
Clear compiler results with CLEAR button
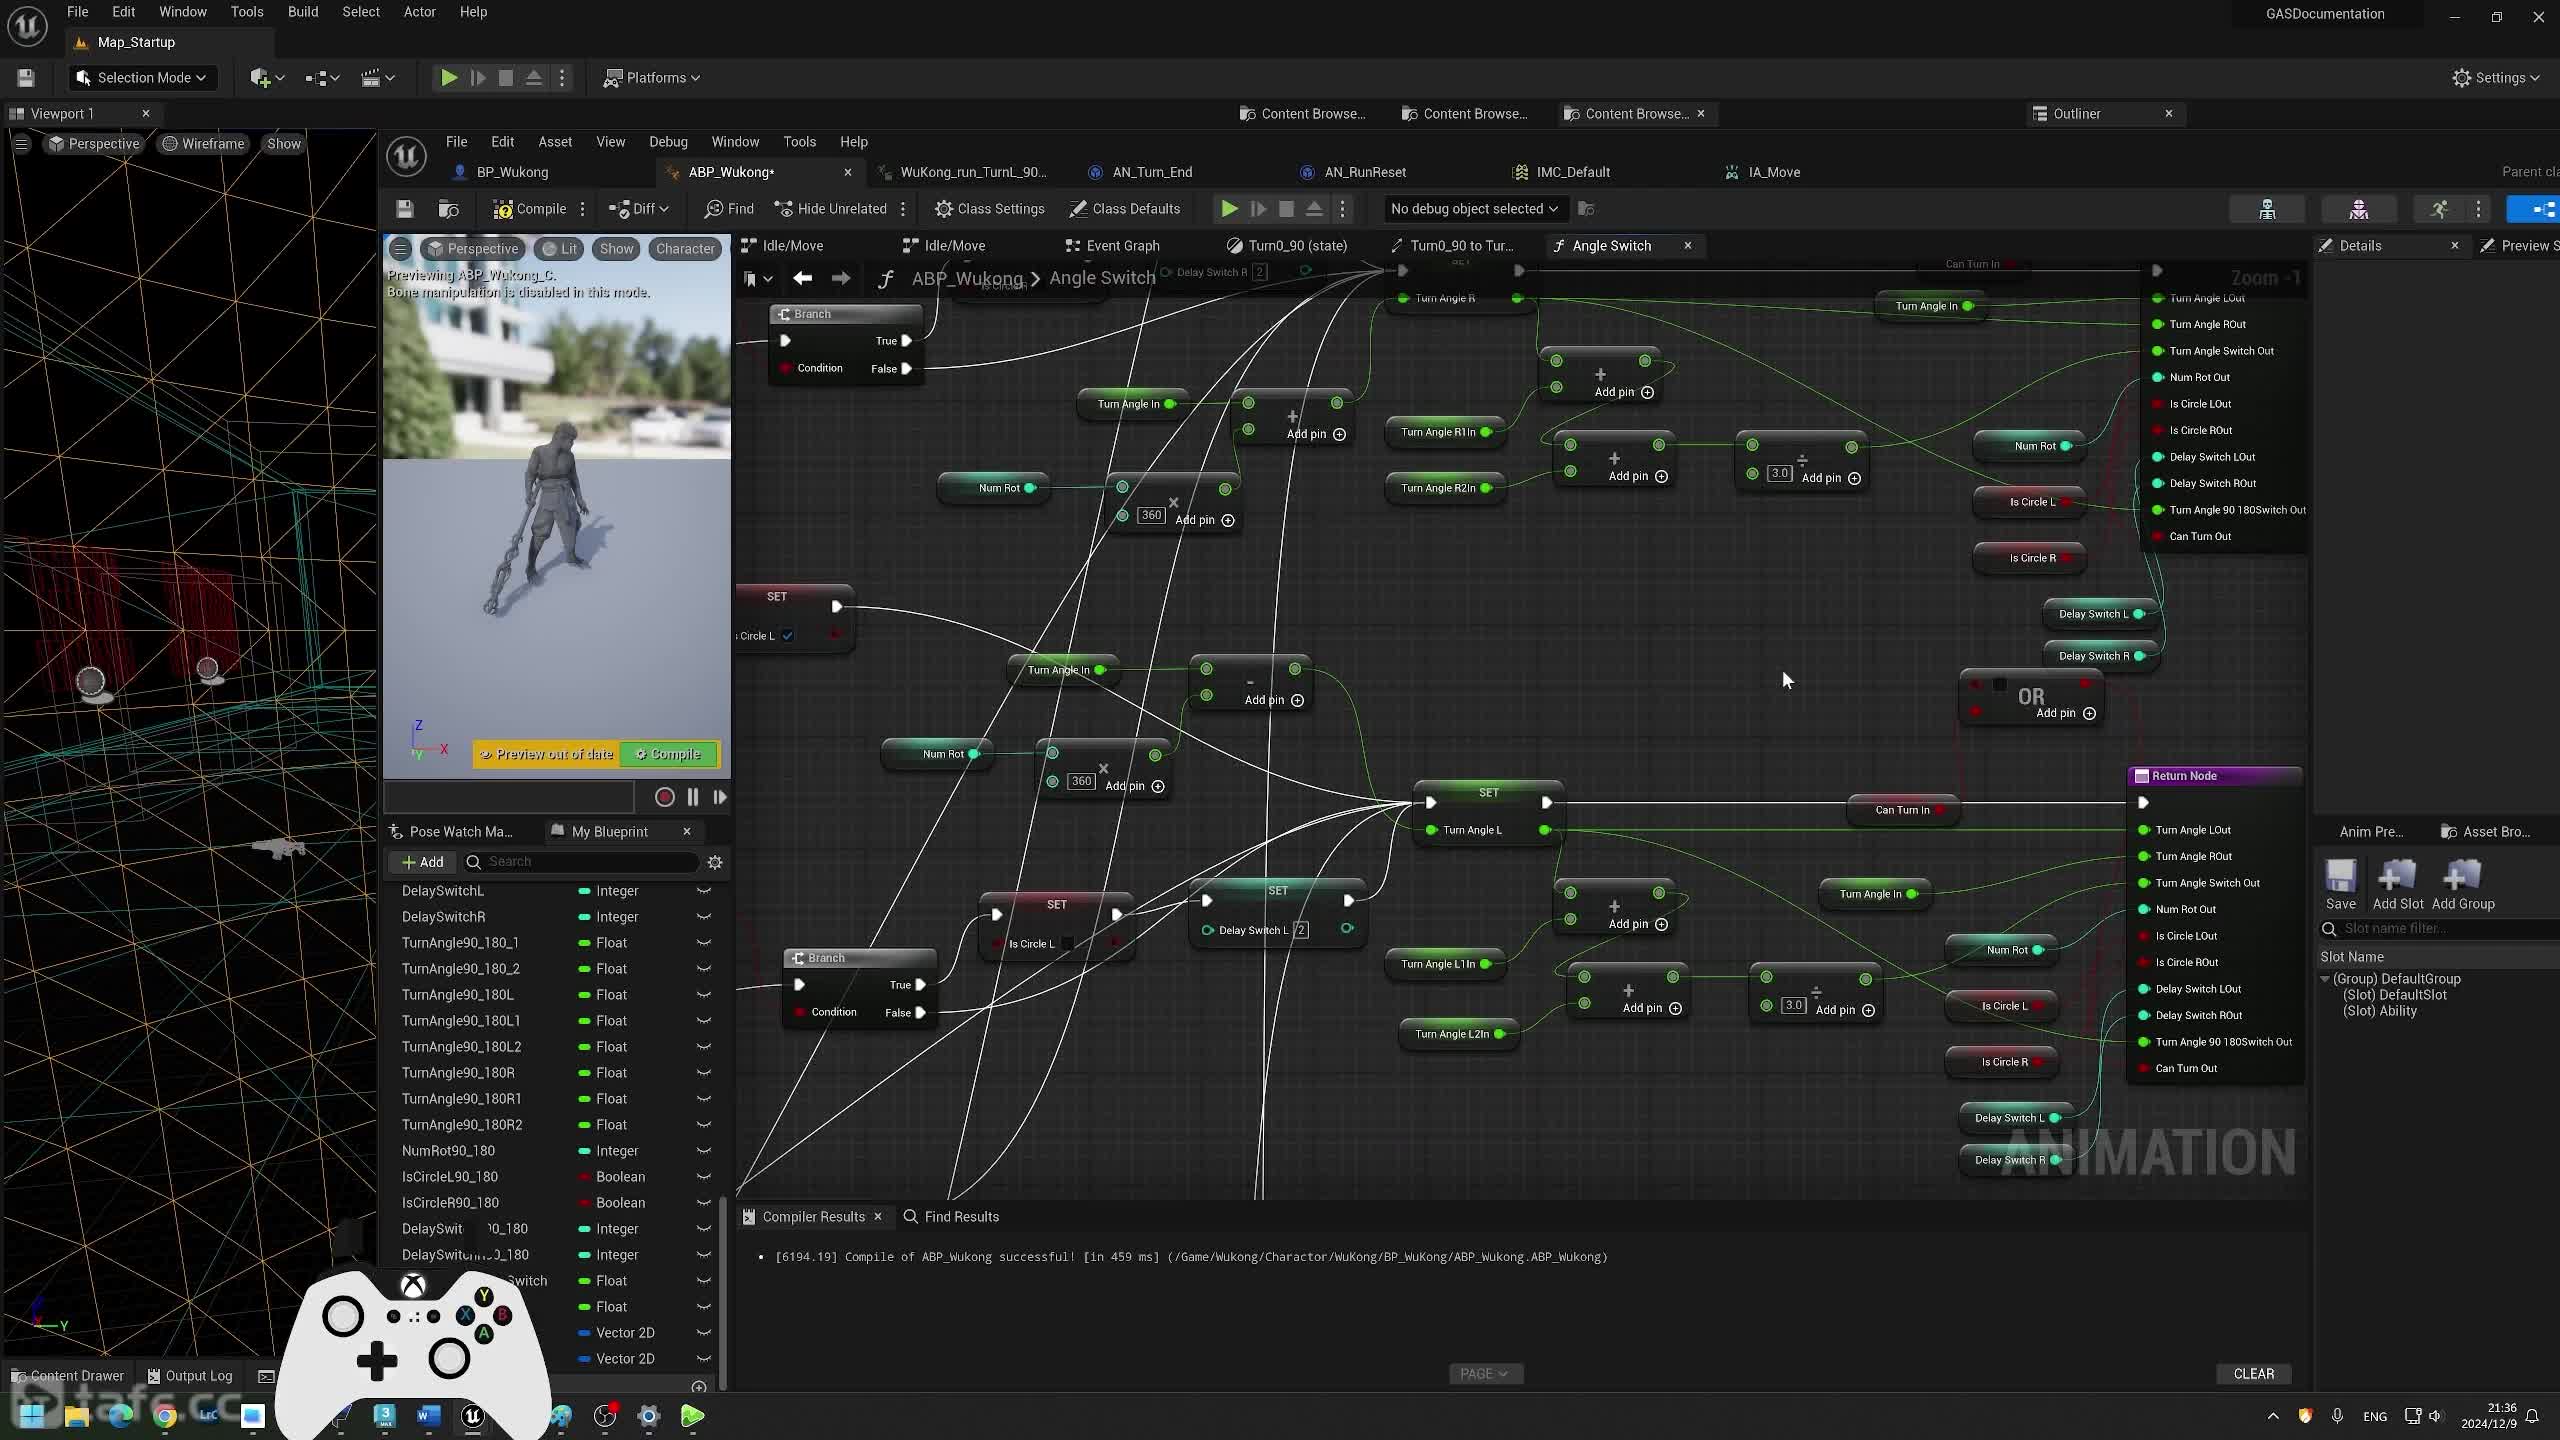click(x=2253, y=1373)
